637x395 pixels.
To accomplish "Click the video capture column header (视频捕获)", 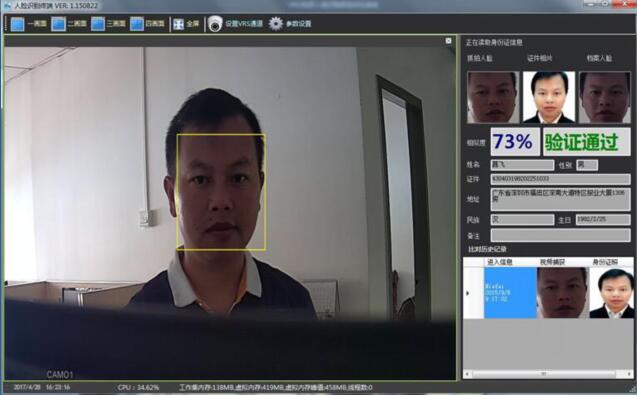I will click(x=552, y=262).
